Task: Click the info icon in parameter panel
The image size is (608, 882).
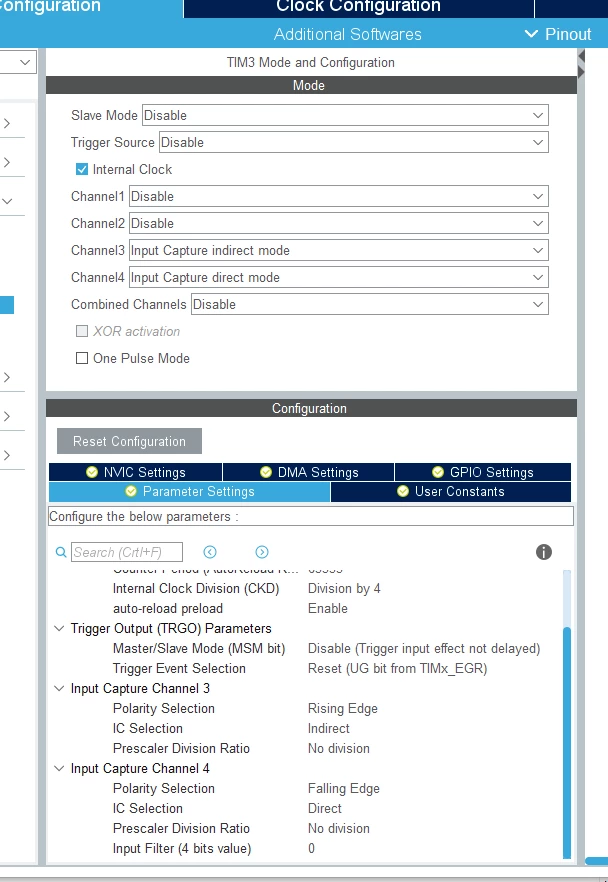Action: click(543, 552)
